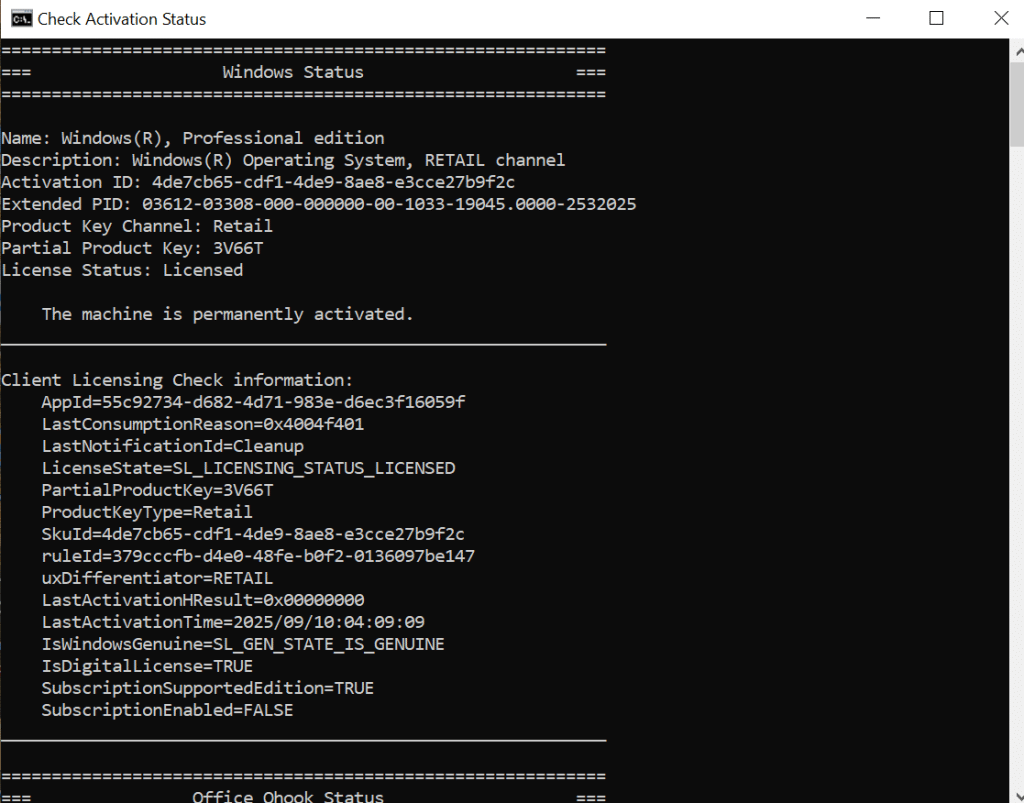Screen dimensions: 1024x803
Task: Click the 'License Status: Licensed' line
Action: 122,270
